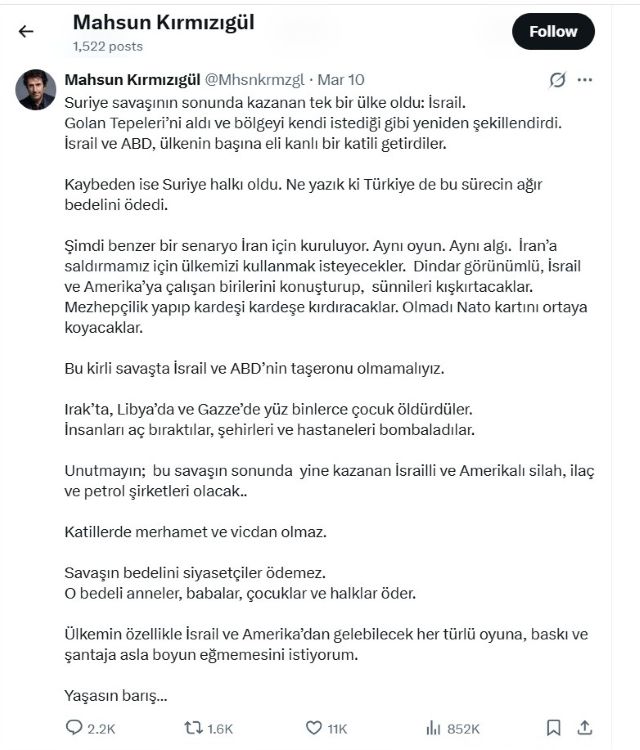Open the Mar 10 post timestamp

(342, 80)
